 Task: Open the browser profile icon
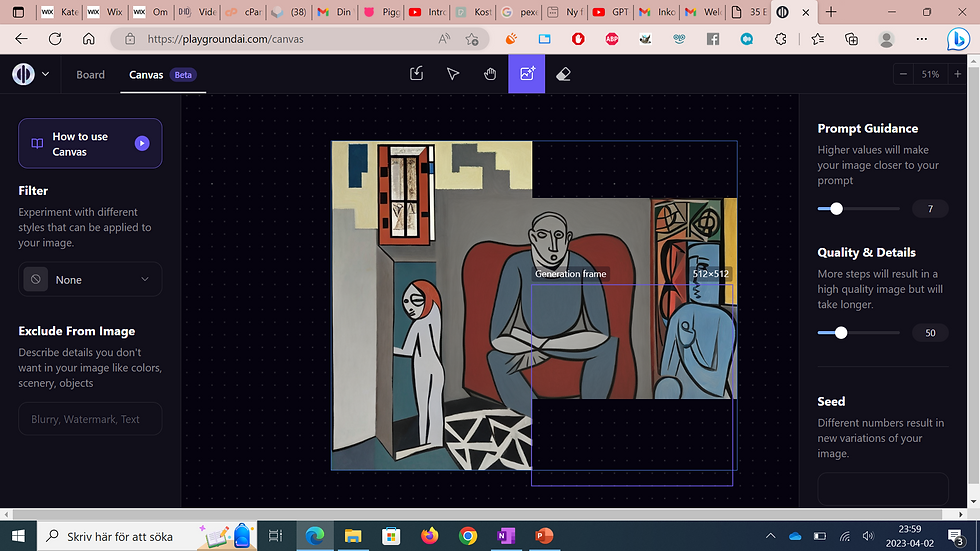[x=886, y=39]
